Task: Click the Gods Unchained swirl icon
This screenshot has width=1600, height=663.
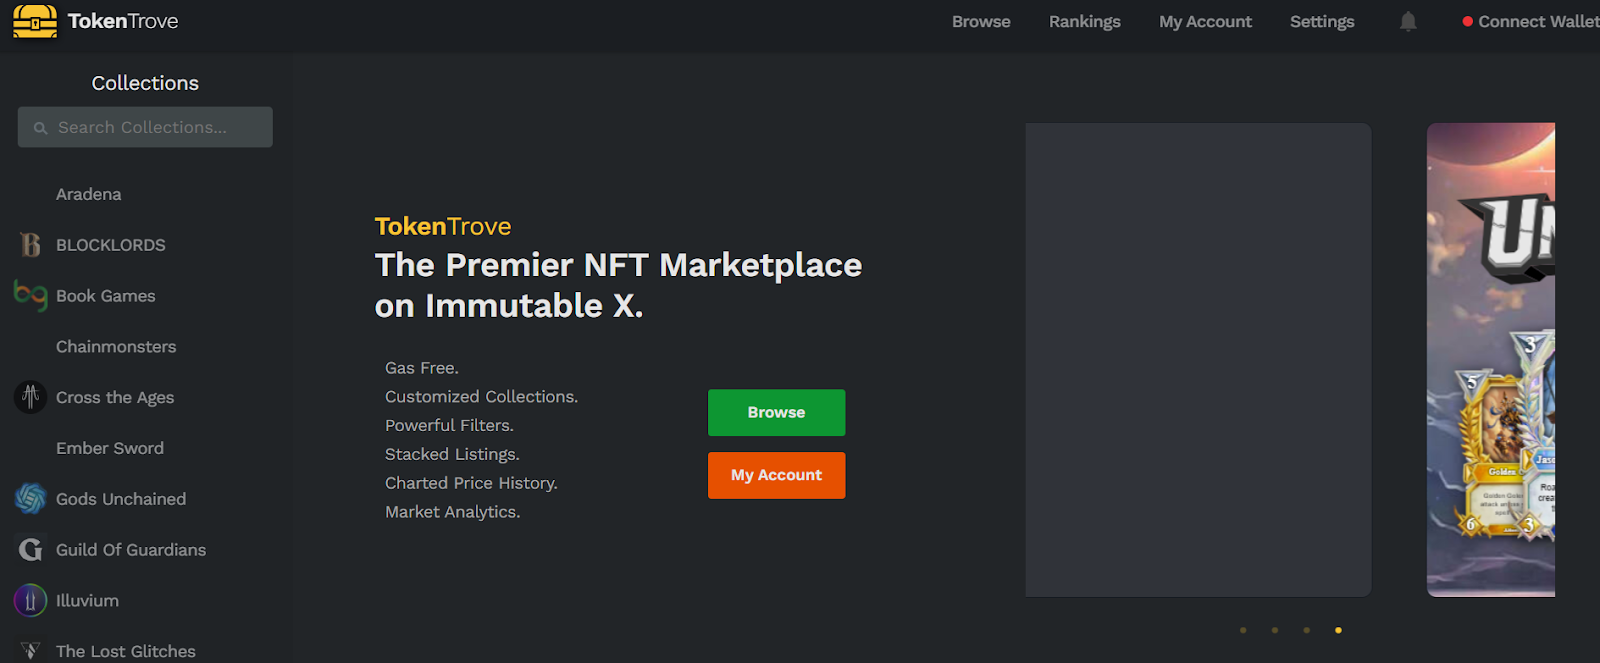Action: 31,499
